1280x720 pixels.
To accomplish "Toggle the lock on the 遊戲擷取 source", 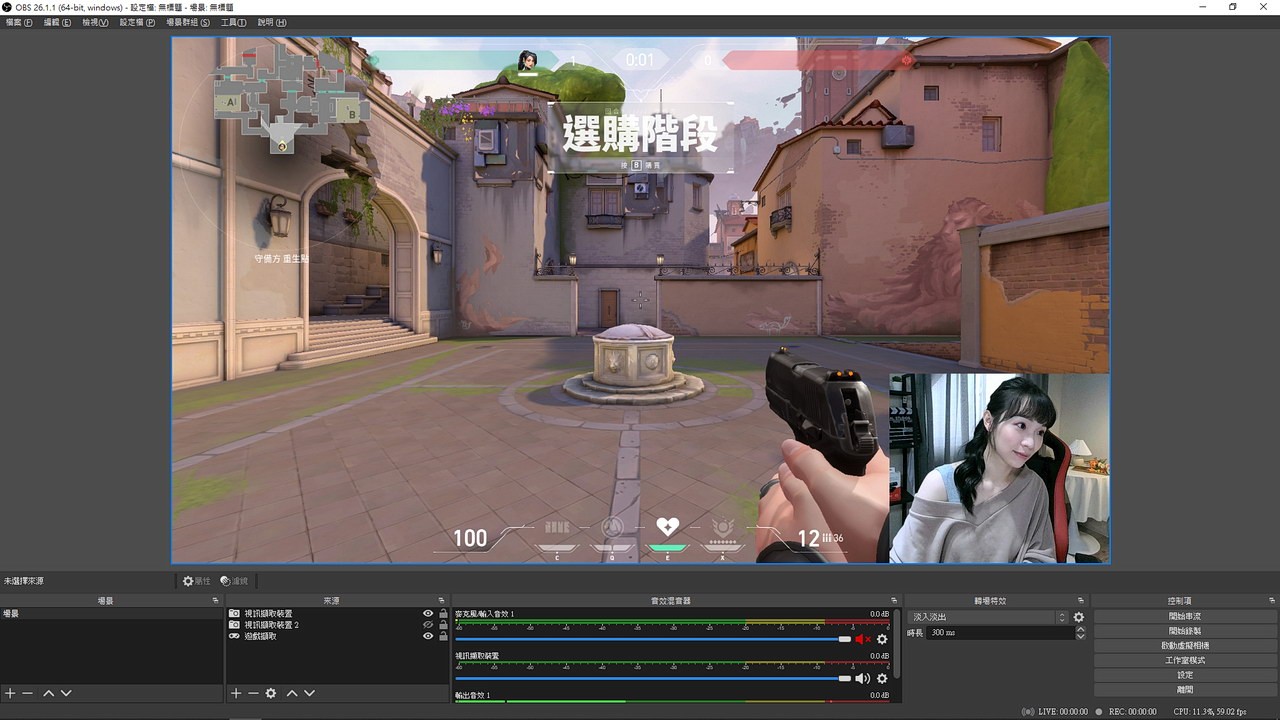I will pos(443,636).
